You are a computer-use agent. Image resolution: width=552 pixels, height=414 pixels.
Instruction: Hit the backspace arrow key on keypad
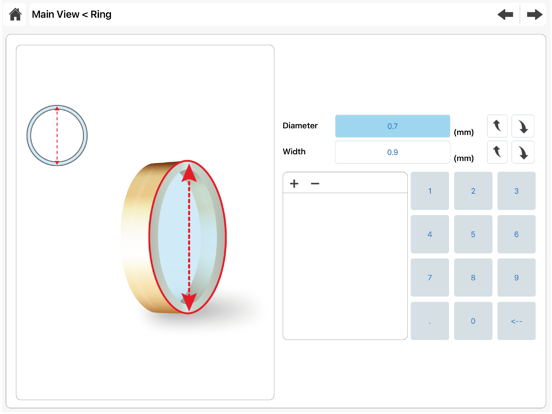click(x=516, y=321)
